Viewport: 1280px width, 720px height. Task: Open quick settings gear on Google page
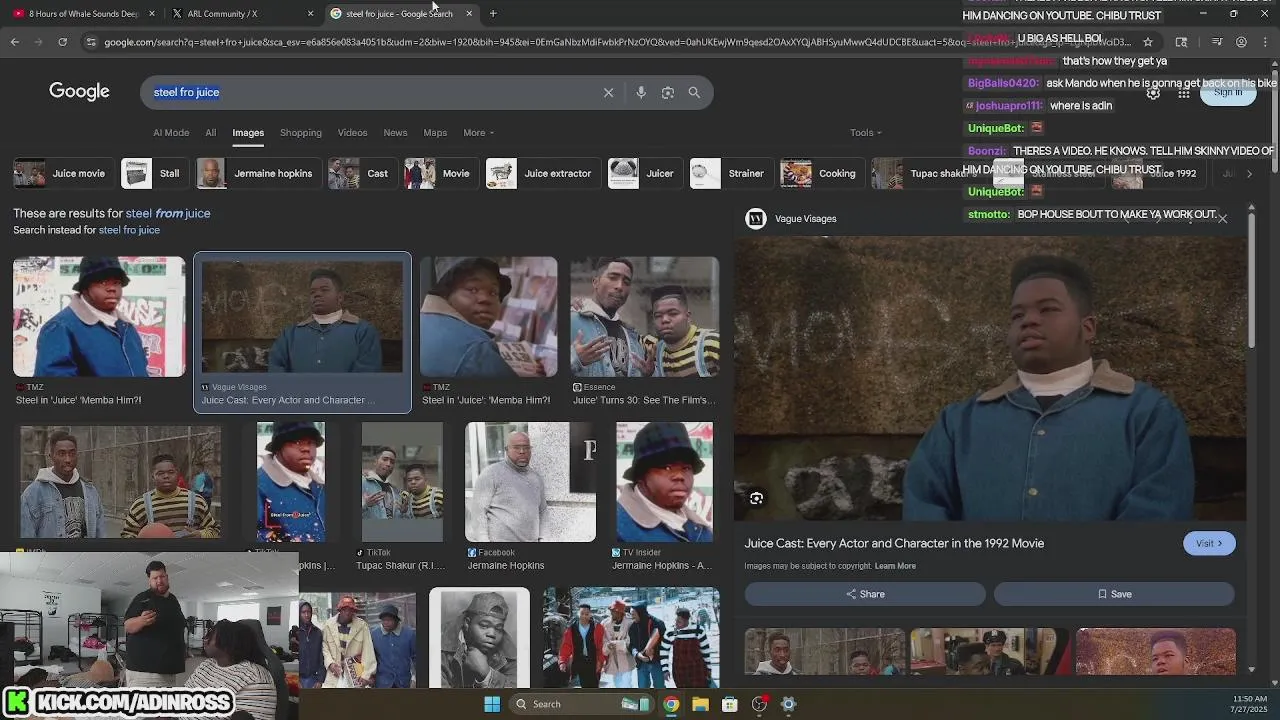(x=1153, y=93)
